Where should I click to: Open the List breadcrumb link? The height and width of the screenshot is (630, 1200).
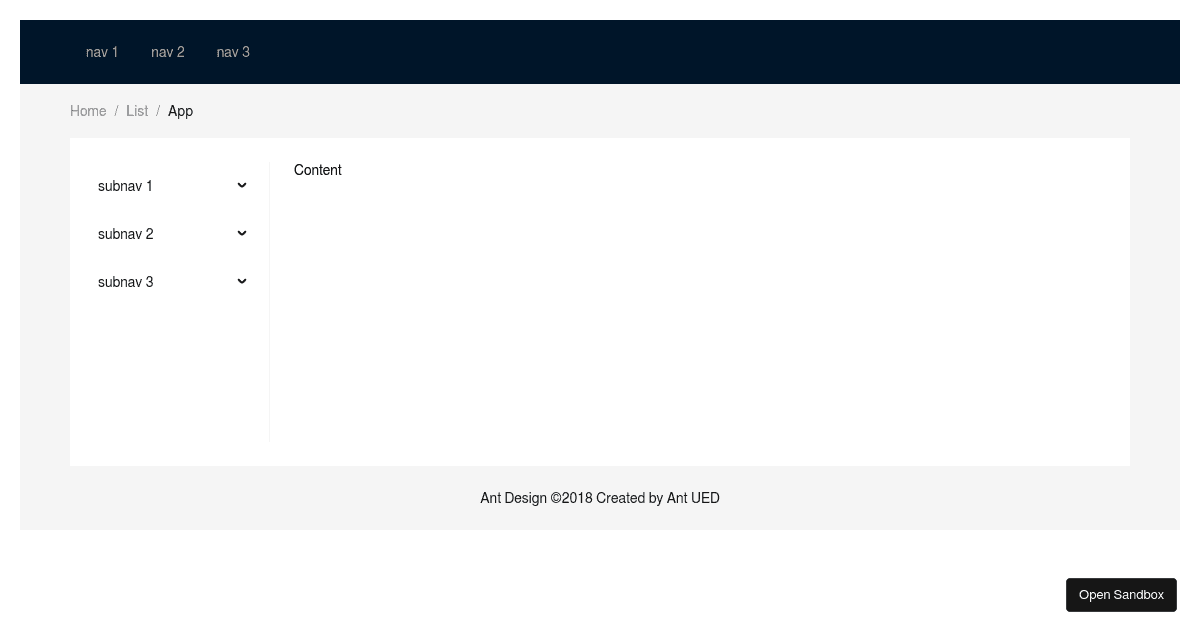pos(137,111)
